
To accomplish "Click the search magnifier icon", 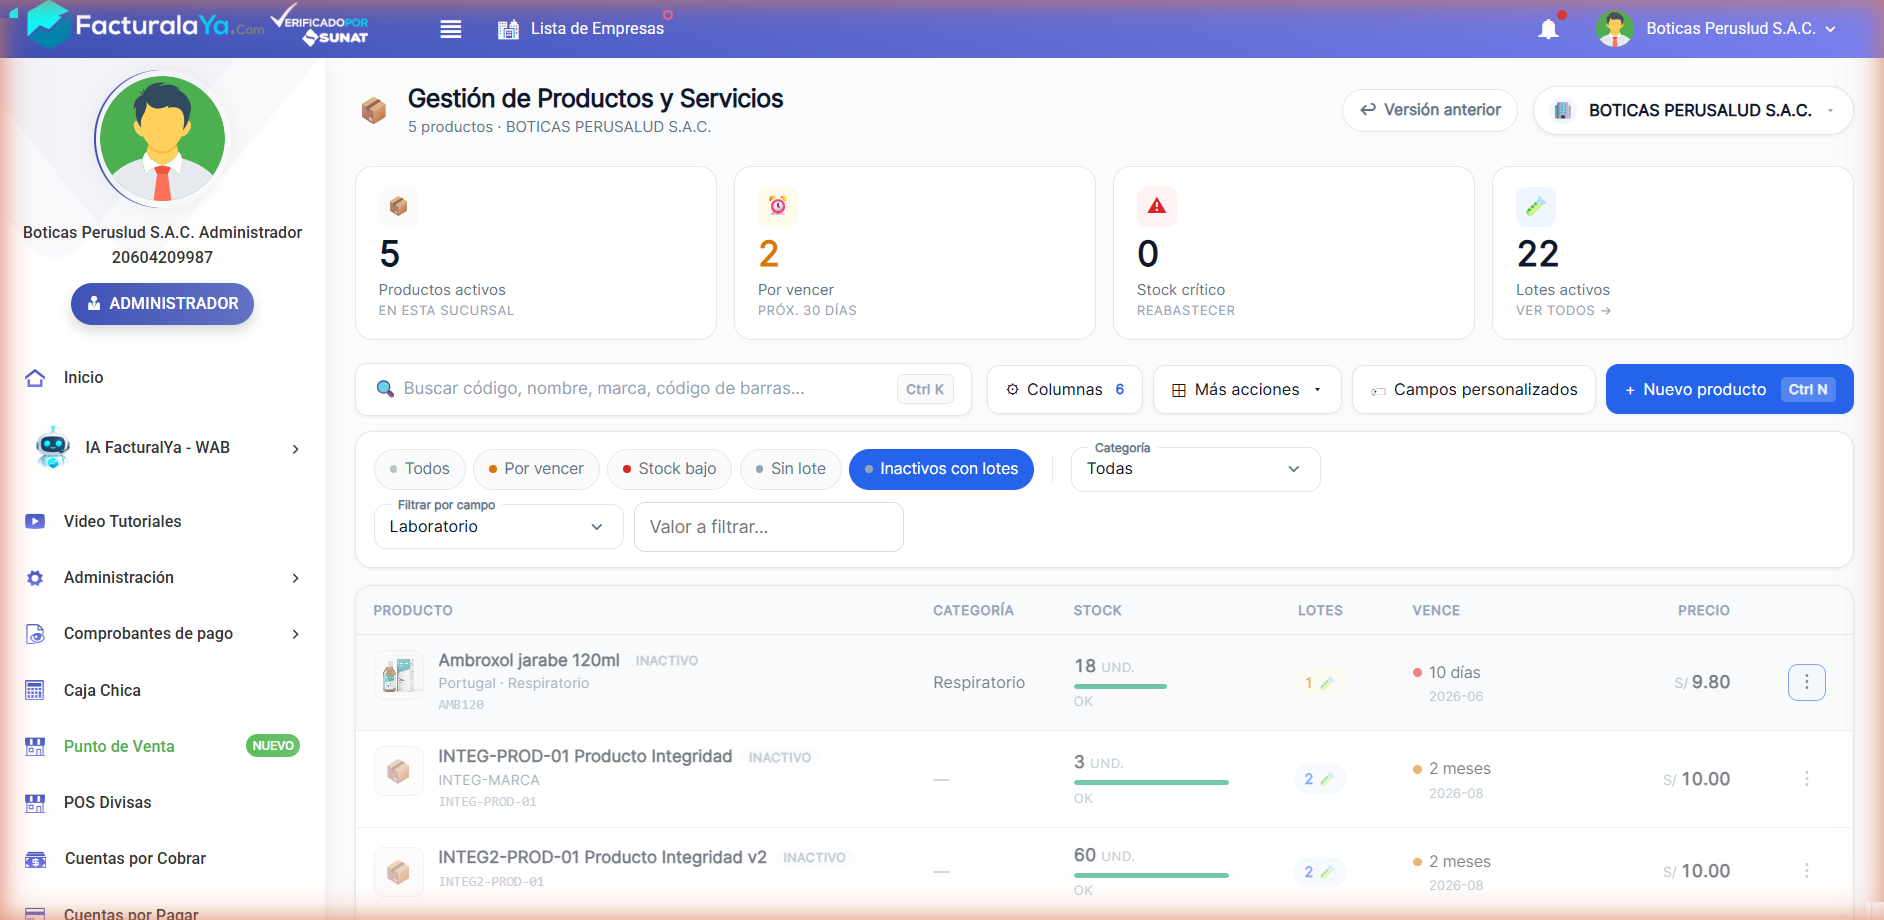I will click(385, 389).
